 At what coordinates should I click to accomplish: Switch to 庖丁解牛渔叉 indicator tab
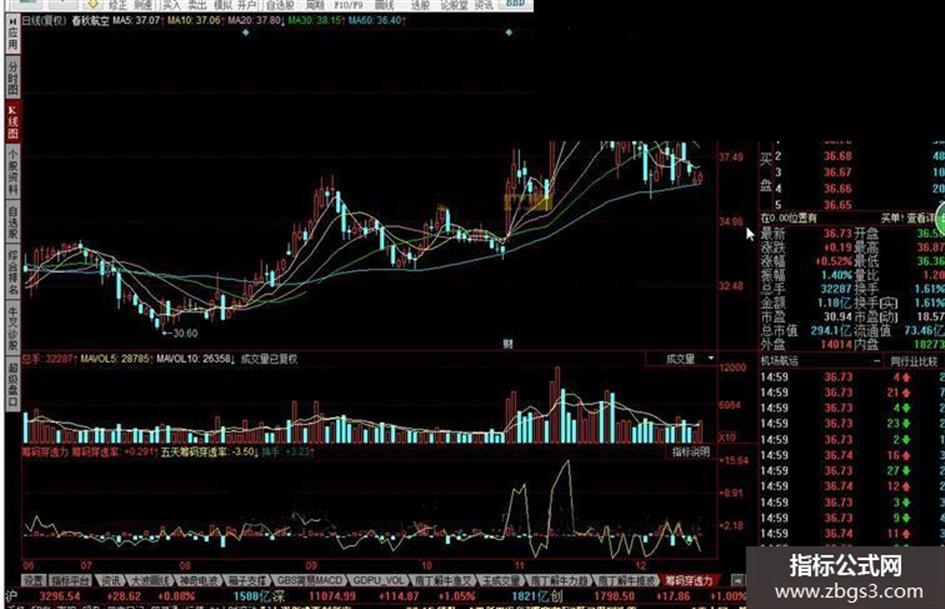pyautogui.click(x=444, y=581)
